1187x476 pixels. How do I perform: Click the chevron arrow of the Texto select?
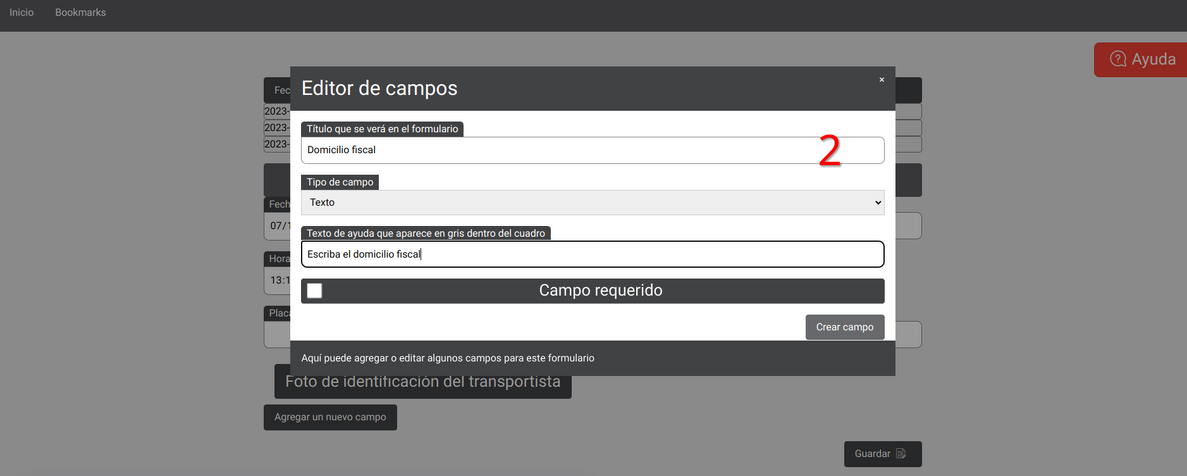point(878,203)
